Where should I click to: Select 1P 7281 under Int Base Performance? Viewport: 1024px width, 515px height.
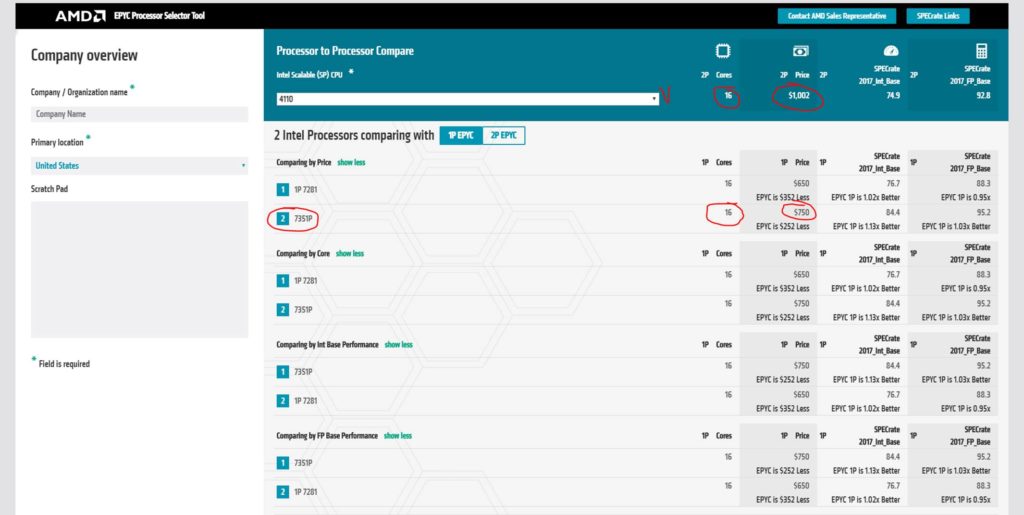coord(306,400)
